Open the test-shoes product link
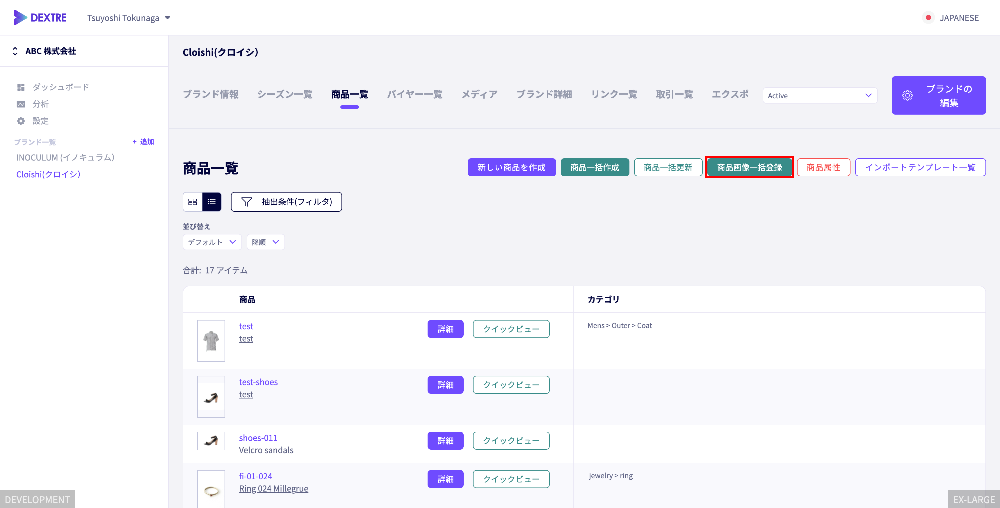Viewport: 1000px width, 508px height. 258,382
